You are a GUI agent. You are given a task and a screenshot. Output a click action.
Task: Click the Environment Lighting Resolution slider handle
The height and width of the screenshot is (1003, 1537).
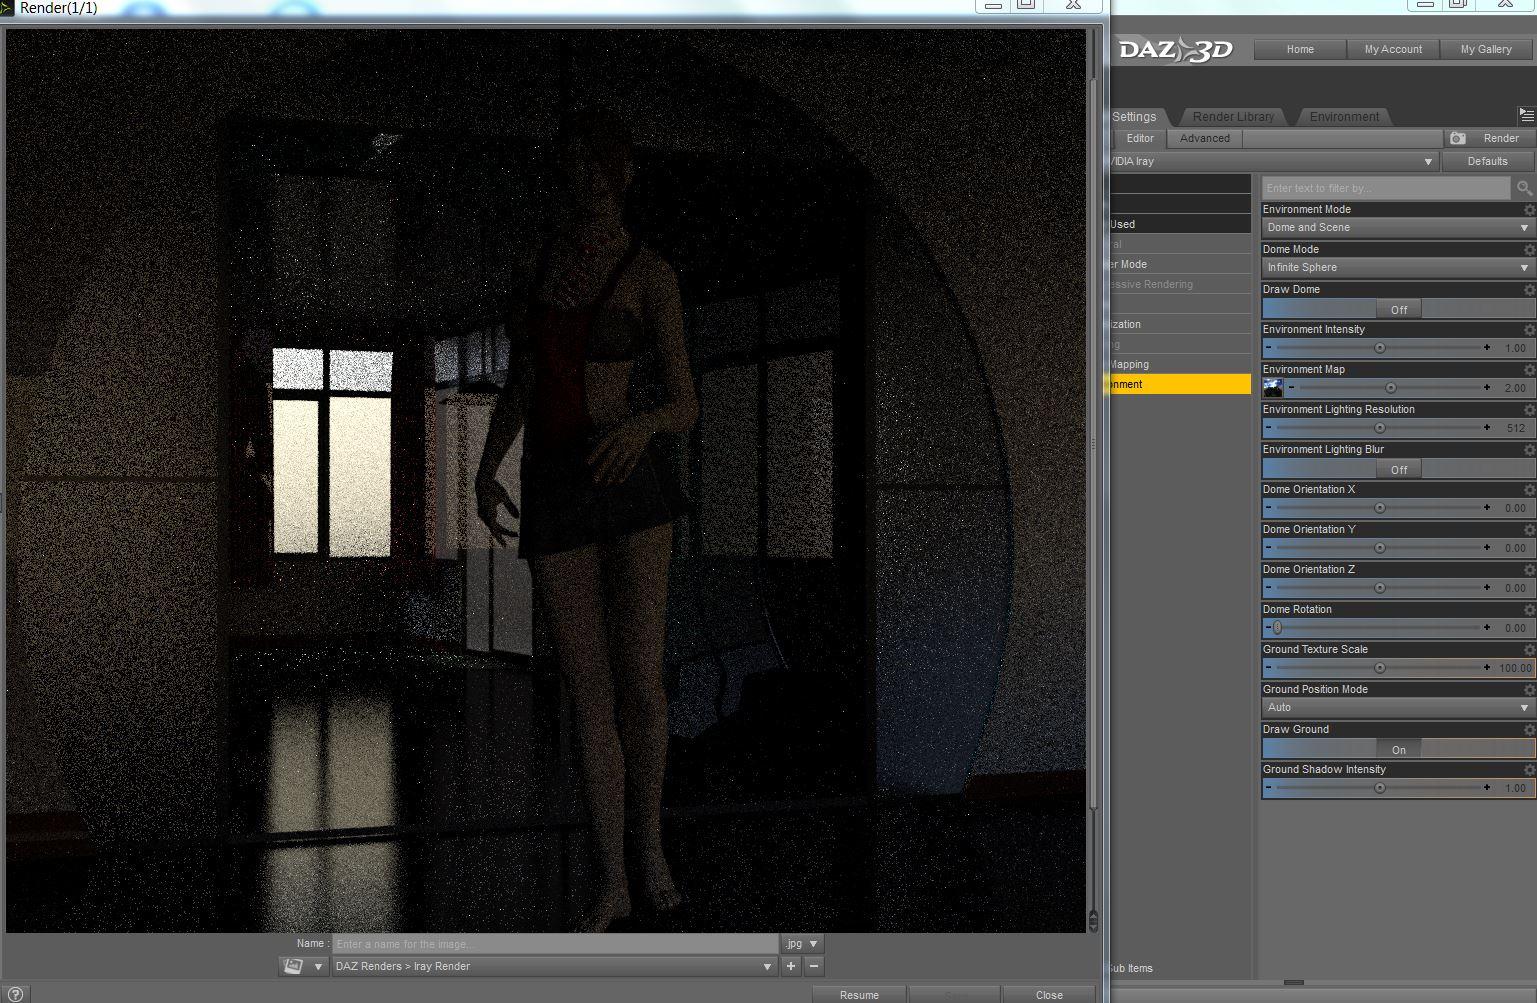[x=1380, y=428]
